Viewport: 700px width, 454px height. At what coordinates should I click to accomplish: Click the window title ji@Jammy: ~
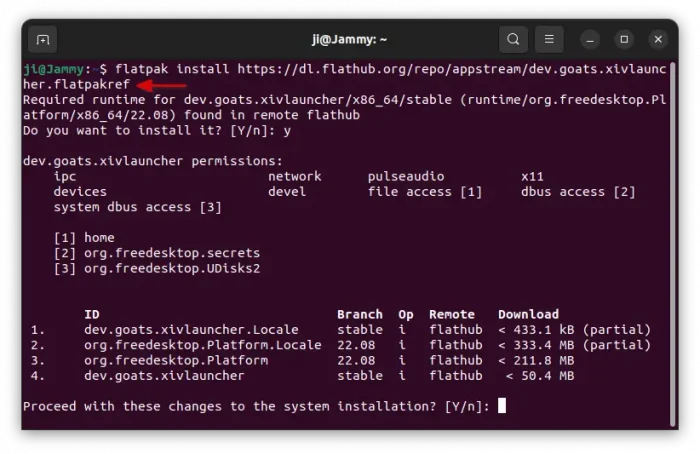349,40
